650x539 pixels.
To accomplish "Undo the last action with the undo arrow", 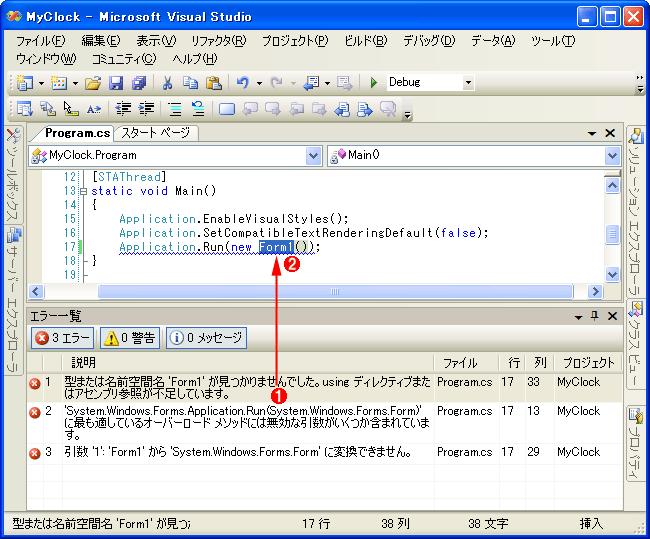I will pos(243,83).
